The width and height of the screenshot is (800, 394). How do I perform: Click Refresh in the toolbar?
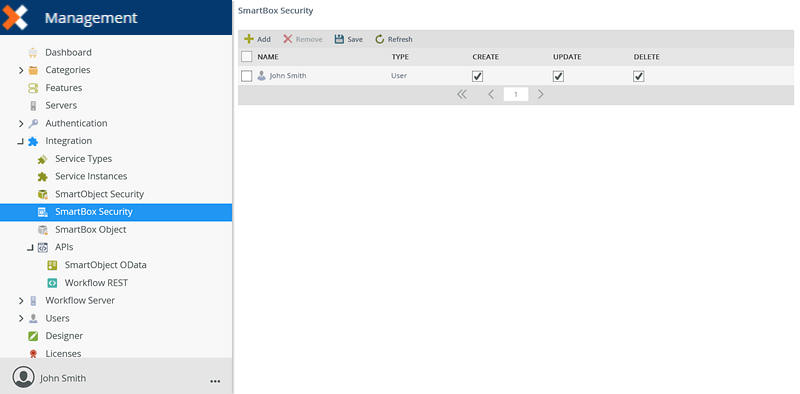[x=393, y=39]
